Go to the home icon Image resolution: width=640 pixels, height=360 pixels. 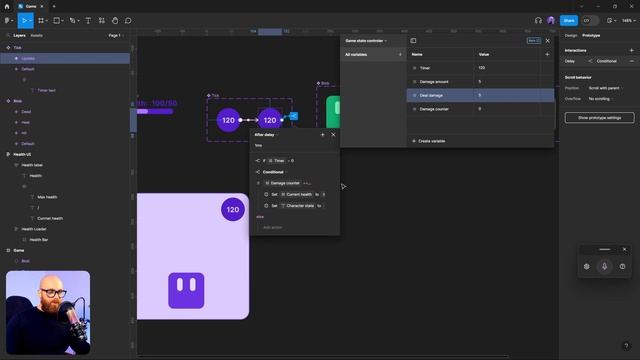pyautogui.click(x=7, y=7)
